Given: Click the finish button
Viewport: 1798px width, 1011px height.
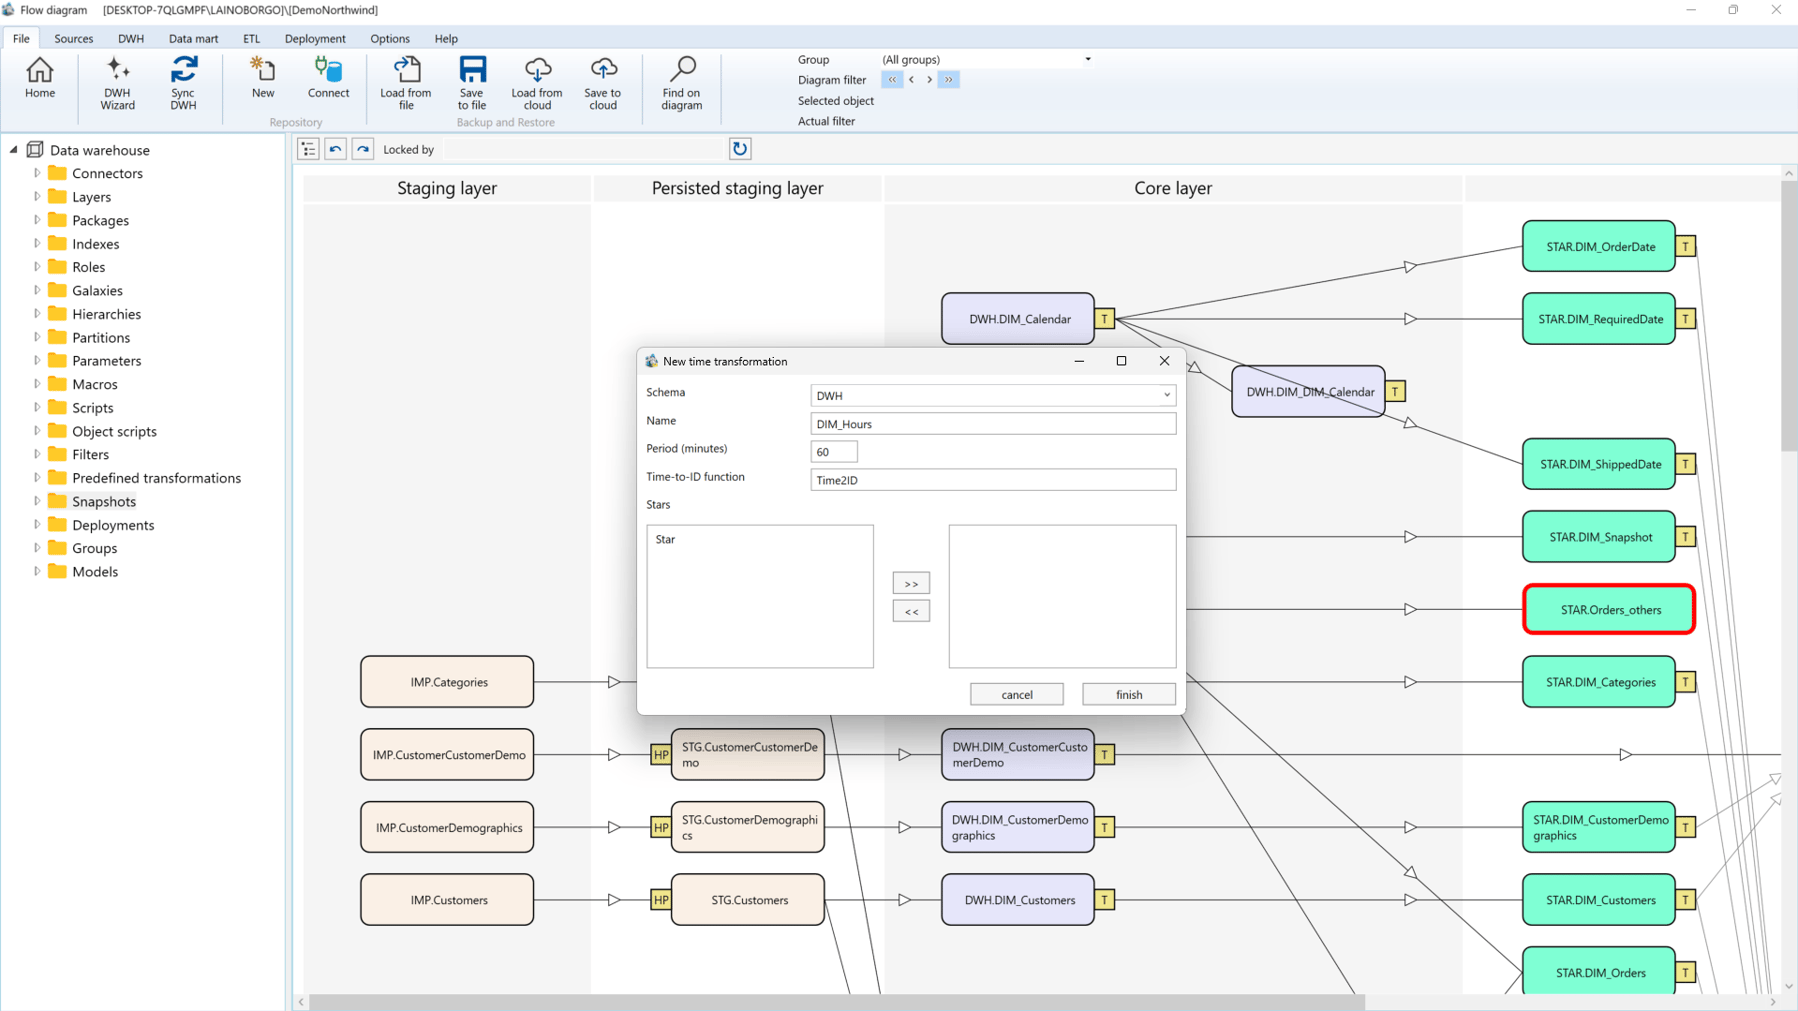Looking at the screenshot, I should (x=1129, y=694).
